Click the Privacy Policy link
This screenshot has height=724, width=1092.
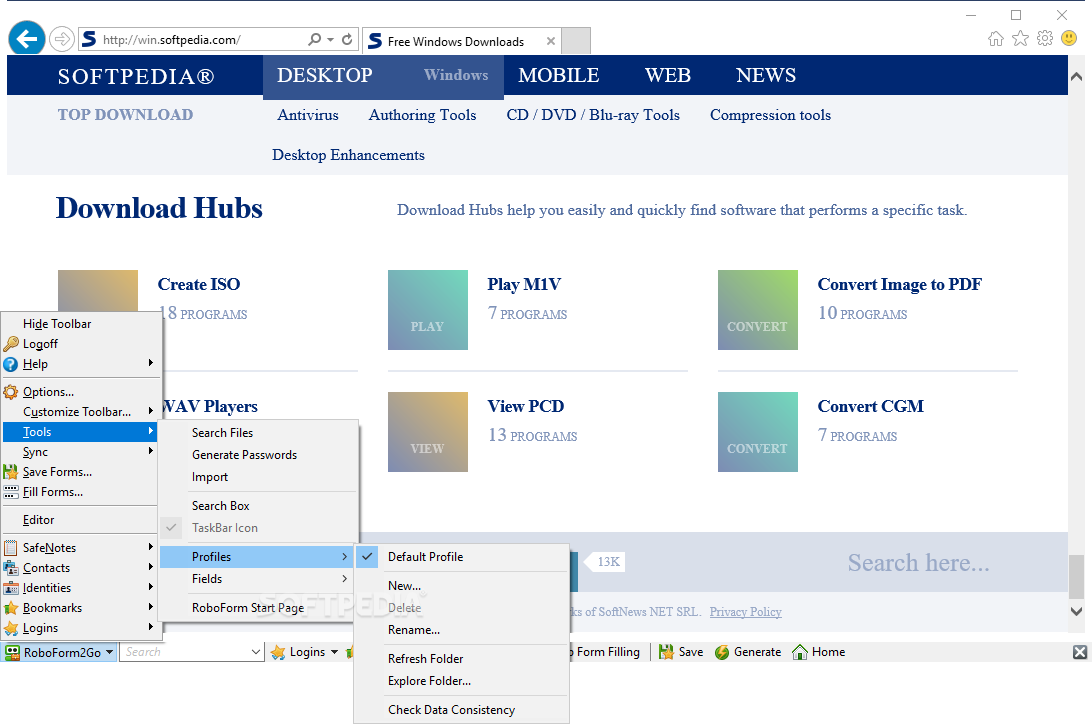tap(745, 612)
